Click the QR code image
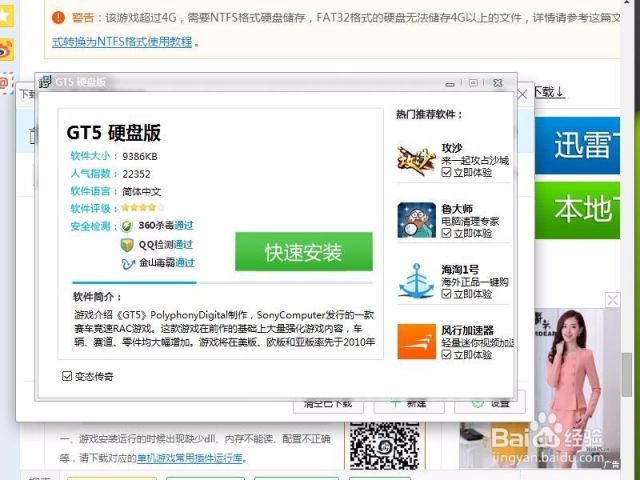Screen dimensions: 640x480 384,446
